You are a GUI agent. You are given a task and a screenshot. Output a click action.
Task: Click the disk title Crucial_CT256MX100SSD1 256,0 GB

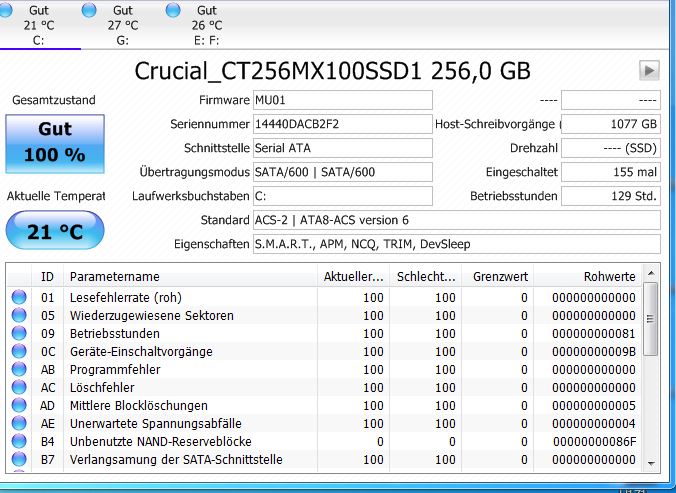332,71
